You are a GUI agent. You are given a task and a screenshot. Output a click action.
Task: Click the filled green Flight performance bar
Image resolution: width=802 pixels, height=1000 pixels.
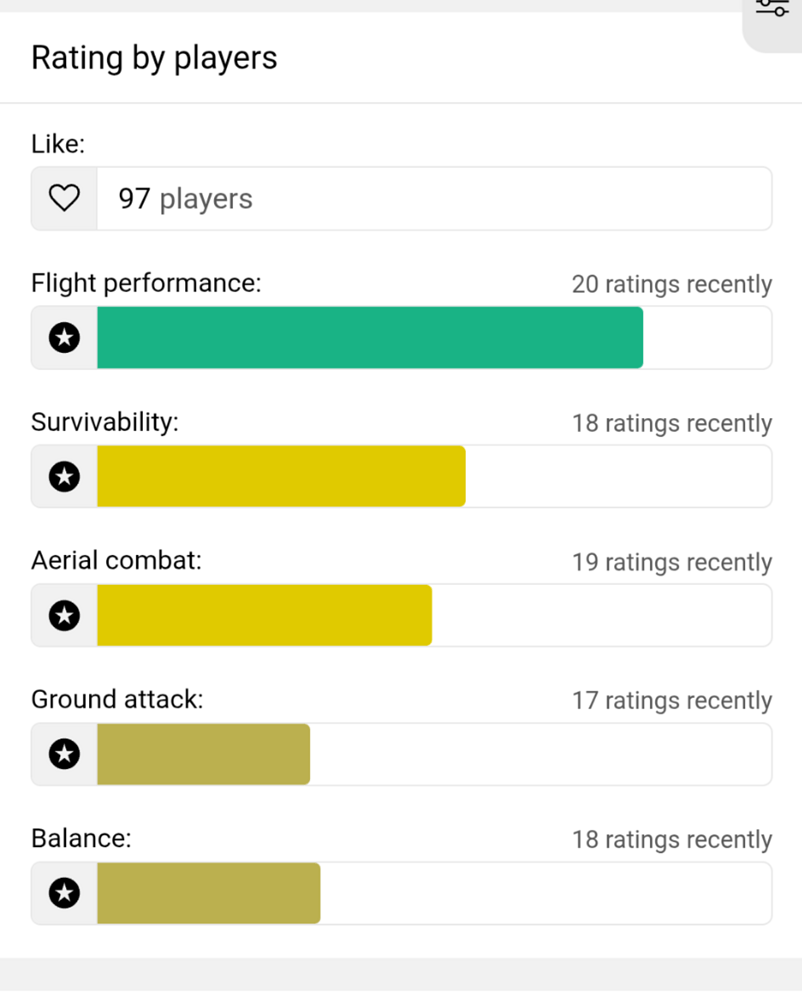click(370, 338)
